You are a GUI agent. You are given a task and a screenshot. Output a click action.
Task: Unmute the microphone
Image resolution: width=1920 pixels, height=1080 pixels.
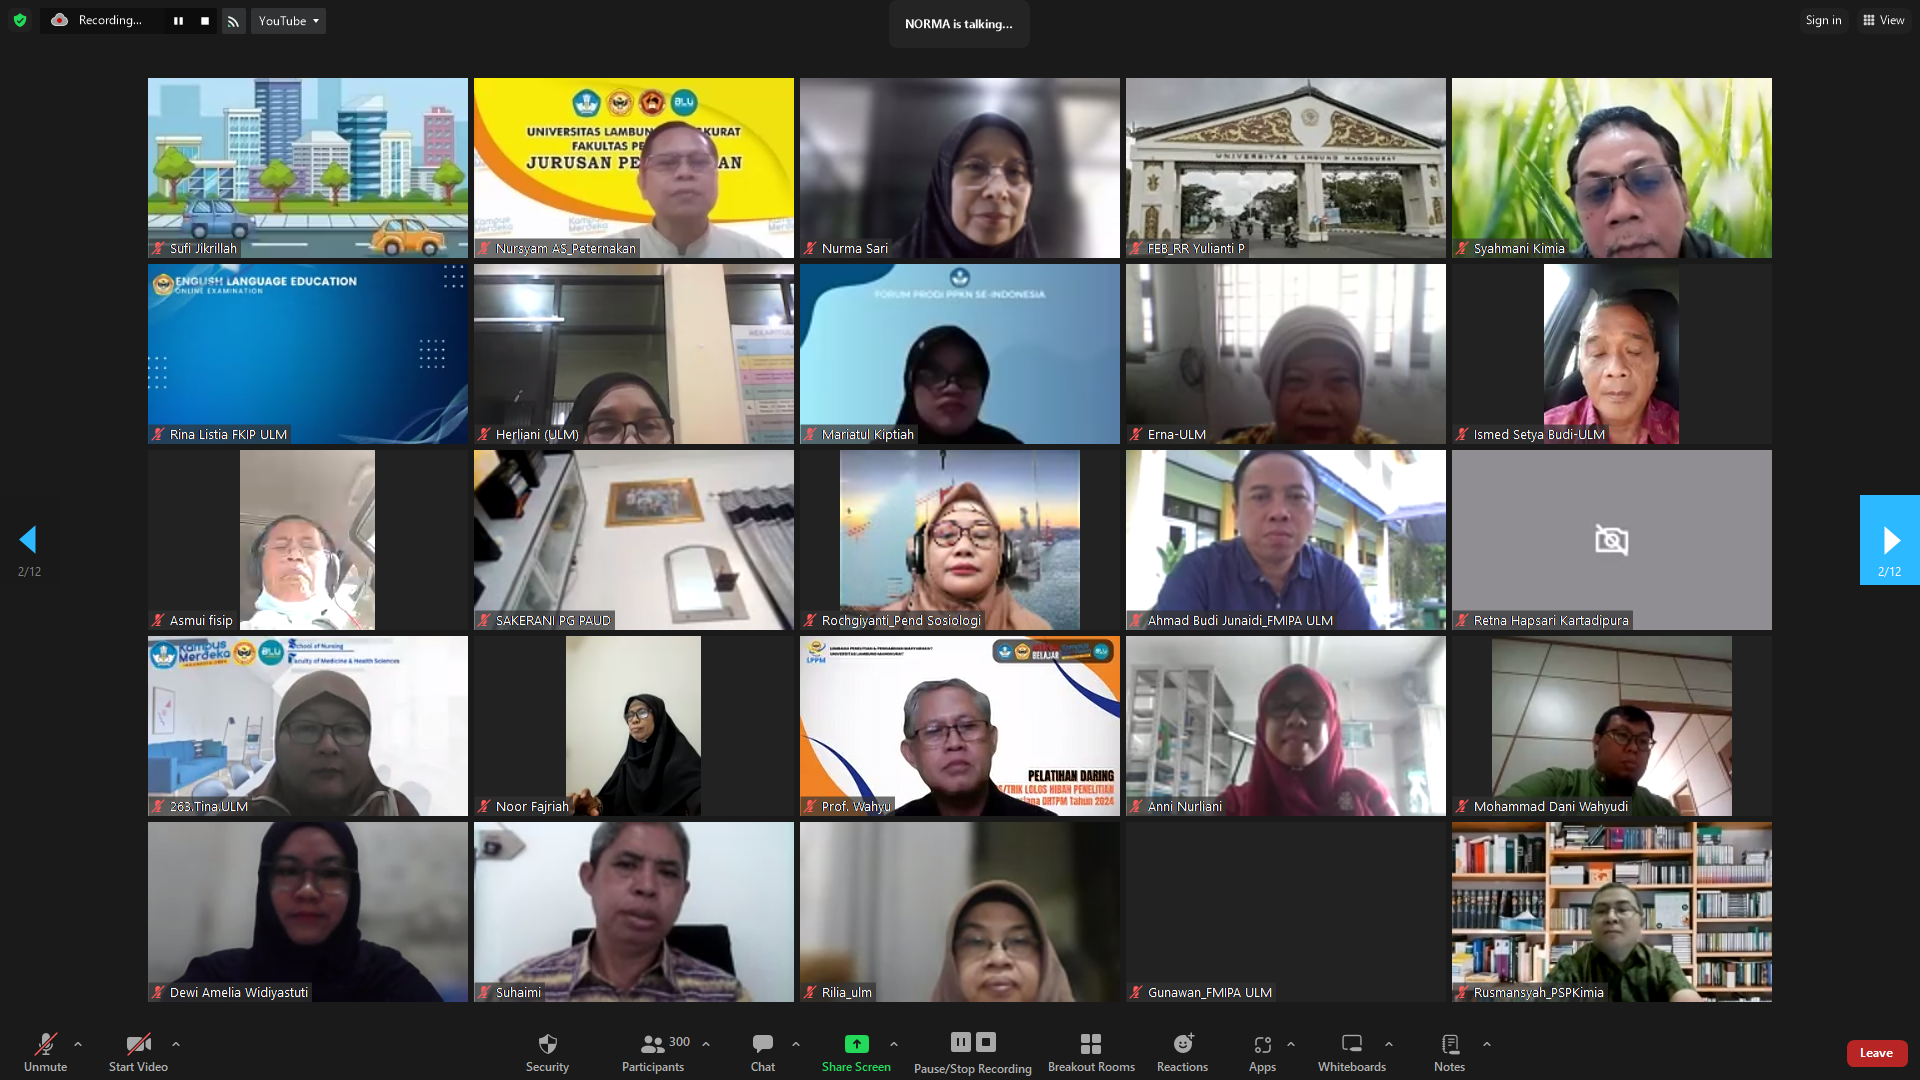click(x=45, y=1052)
